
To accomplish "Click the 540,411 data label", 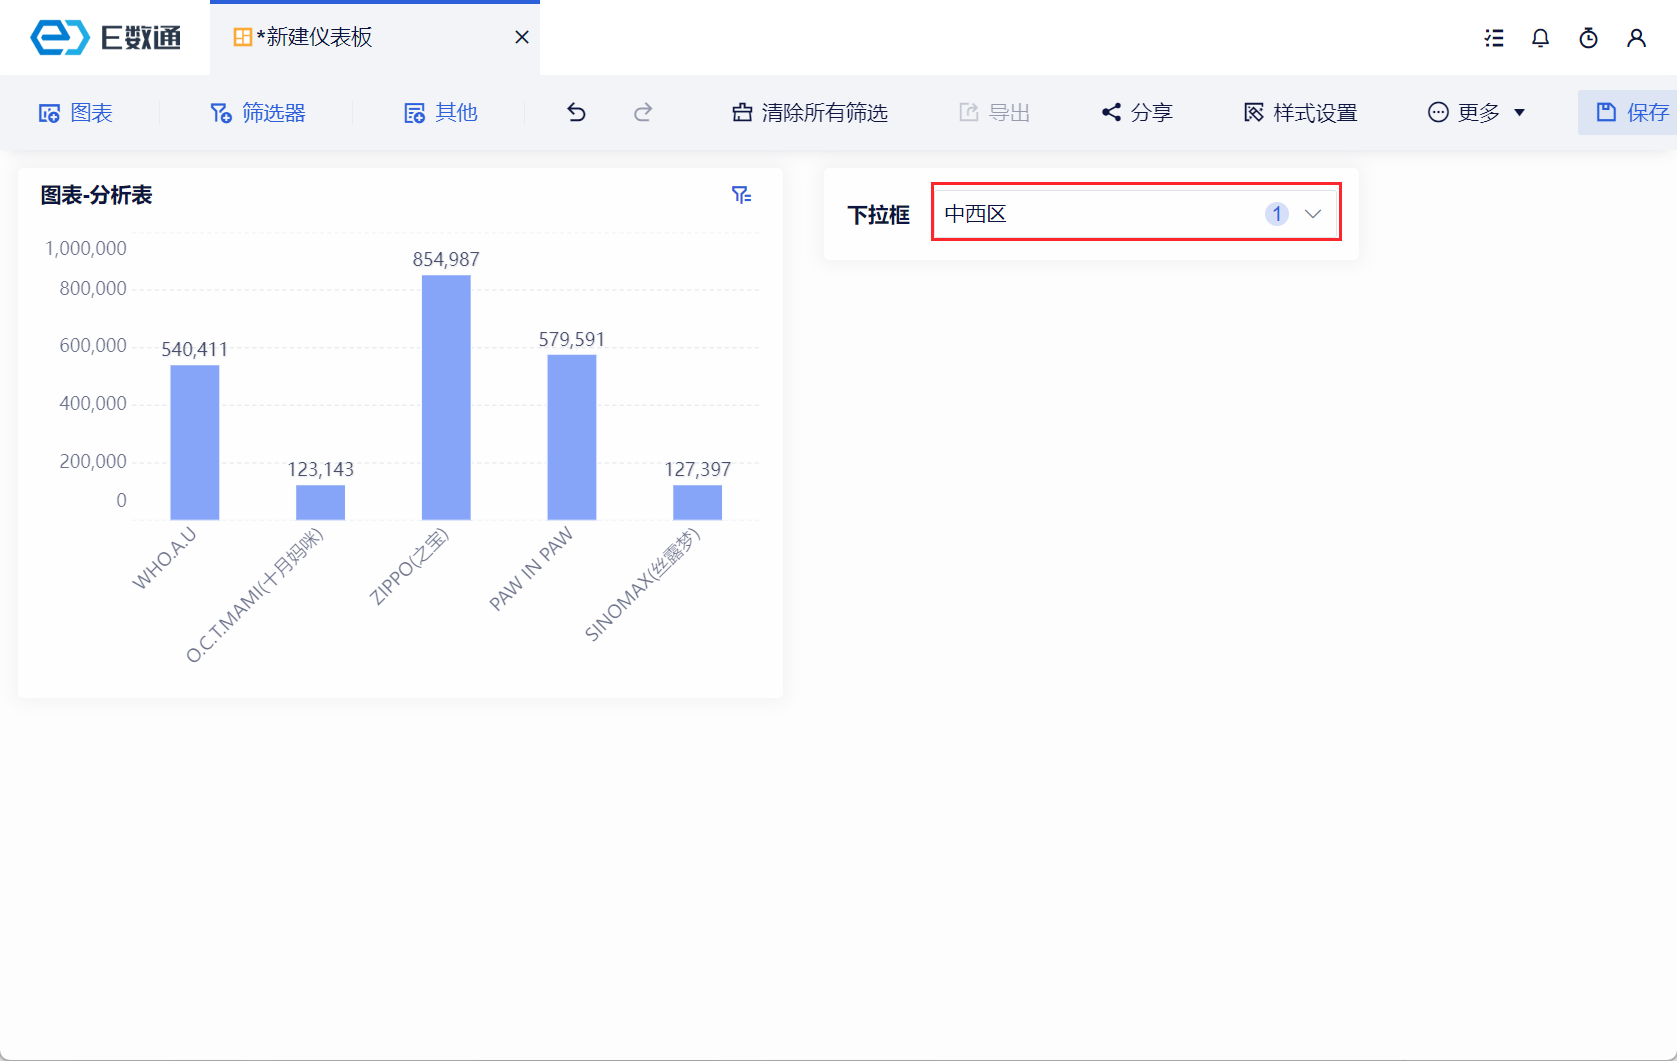I will pos(195,349).
